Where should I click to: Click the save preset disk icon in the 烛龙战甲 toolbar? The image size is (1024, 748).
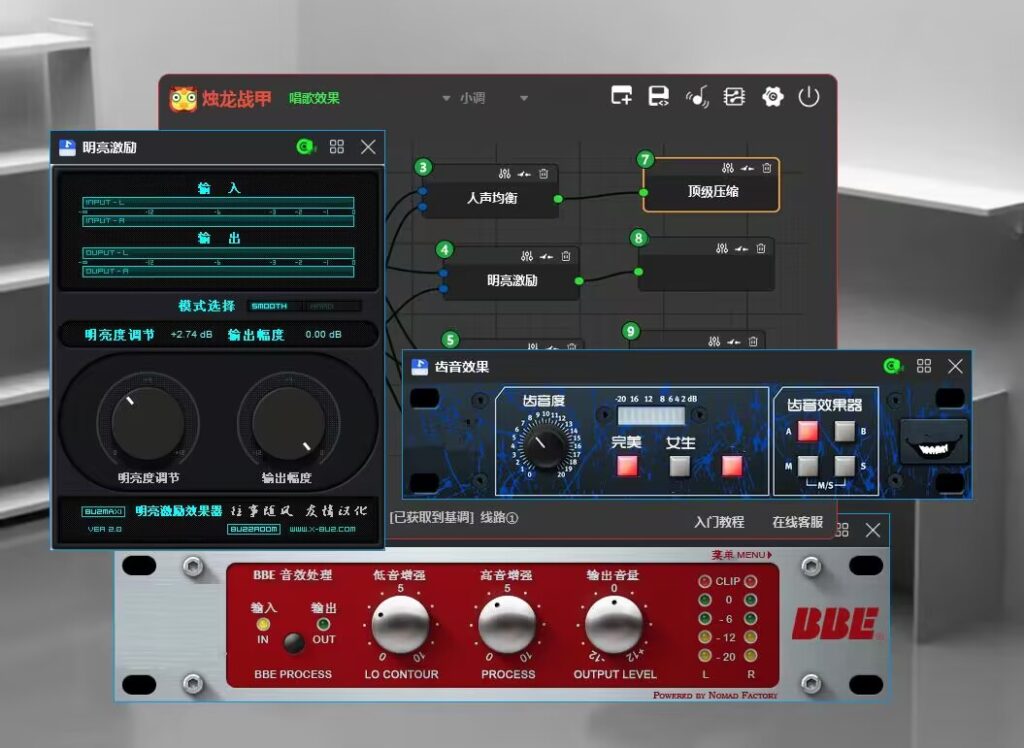tap(658, 96)
